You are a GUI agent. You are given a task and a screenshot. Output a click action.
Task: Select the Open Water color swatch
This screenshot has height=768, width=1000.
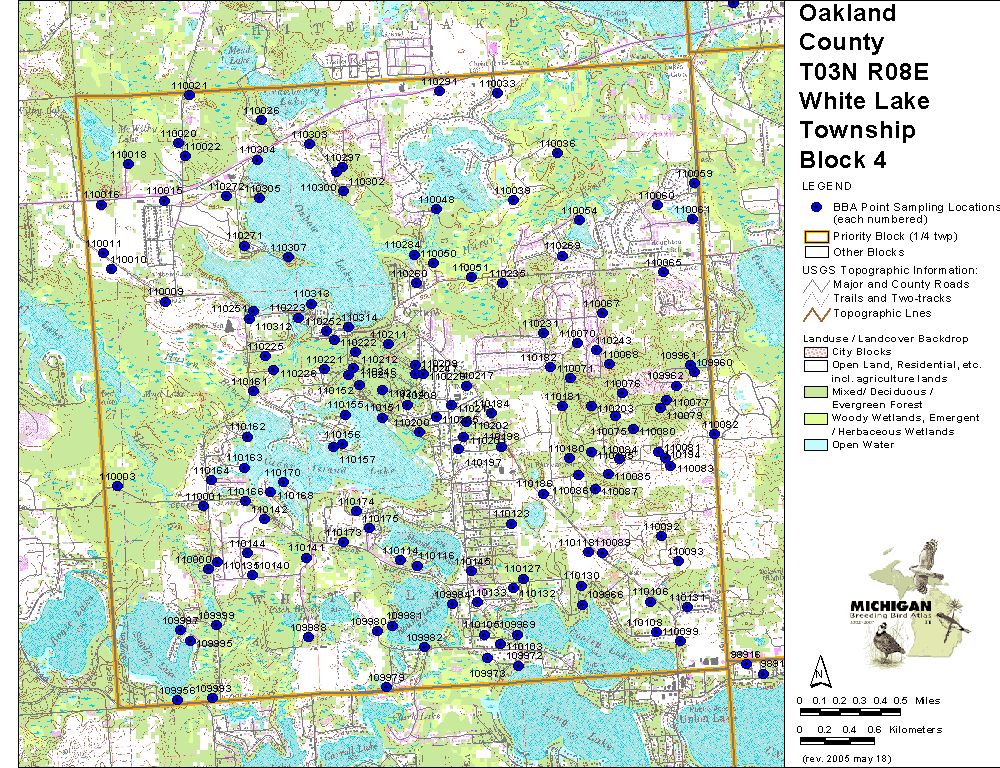coord(816,445)
